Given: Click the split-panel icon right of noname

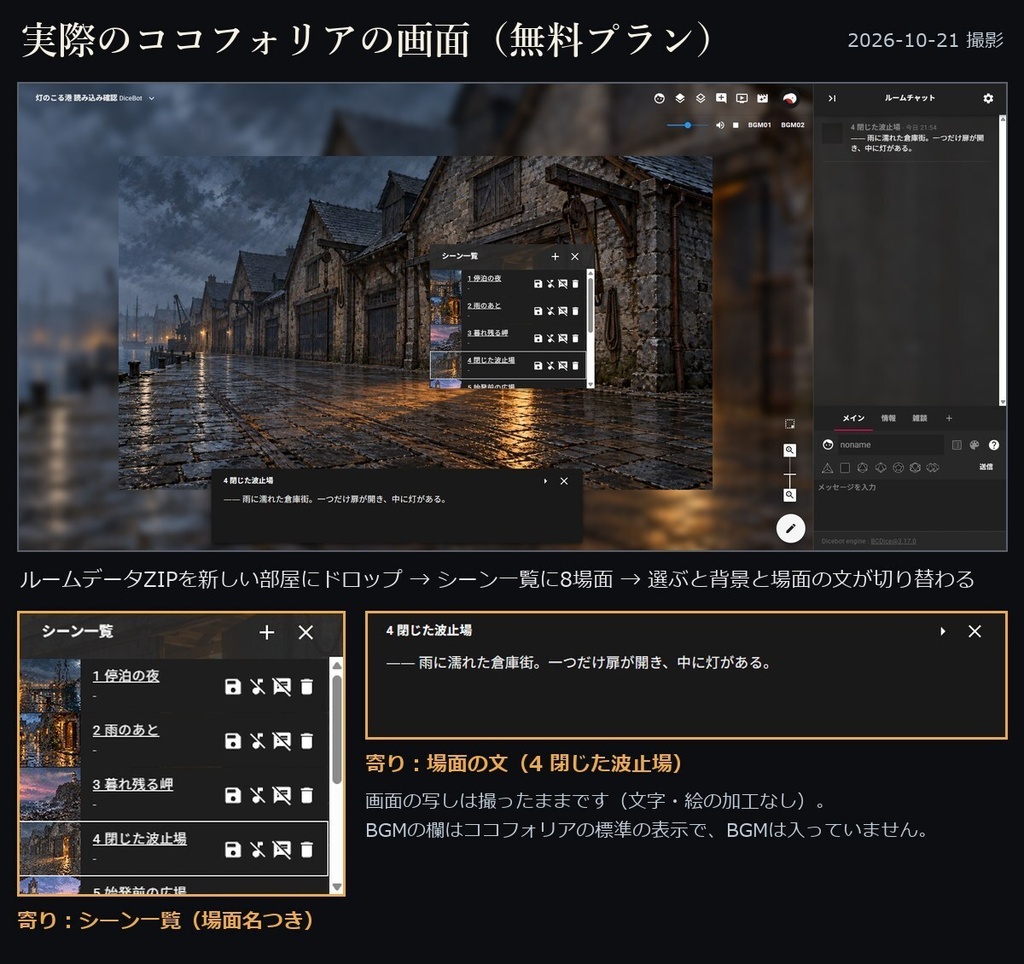Looking at the screenshot, I should tap(957, 445).
